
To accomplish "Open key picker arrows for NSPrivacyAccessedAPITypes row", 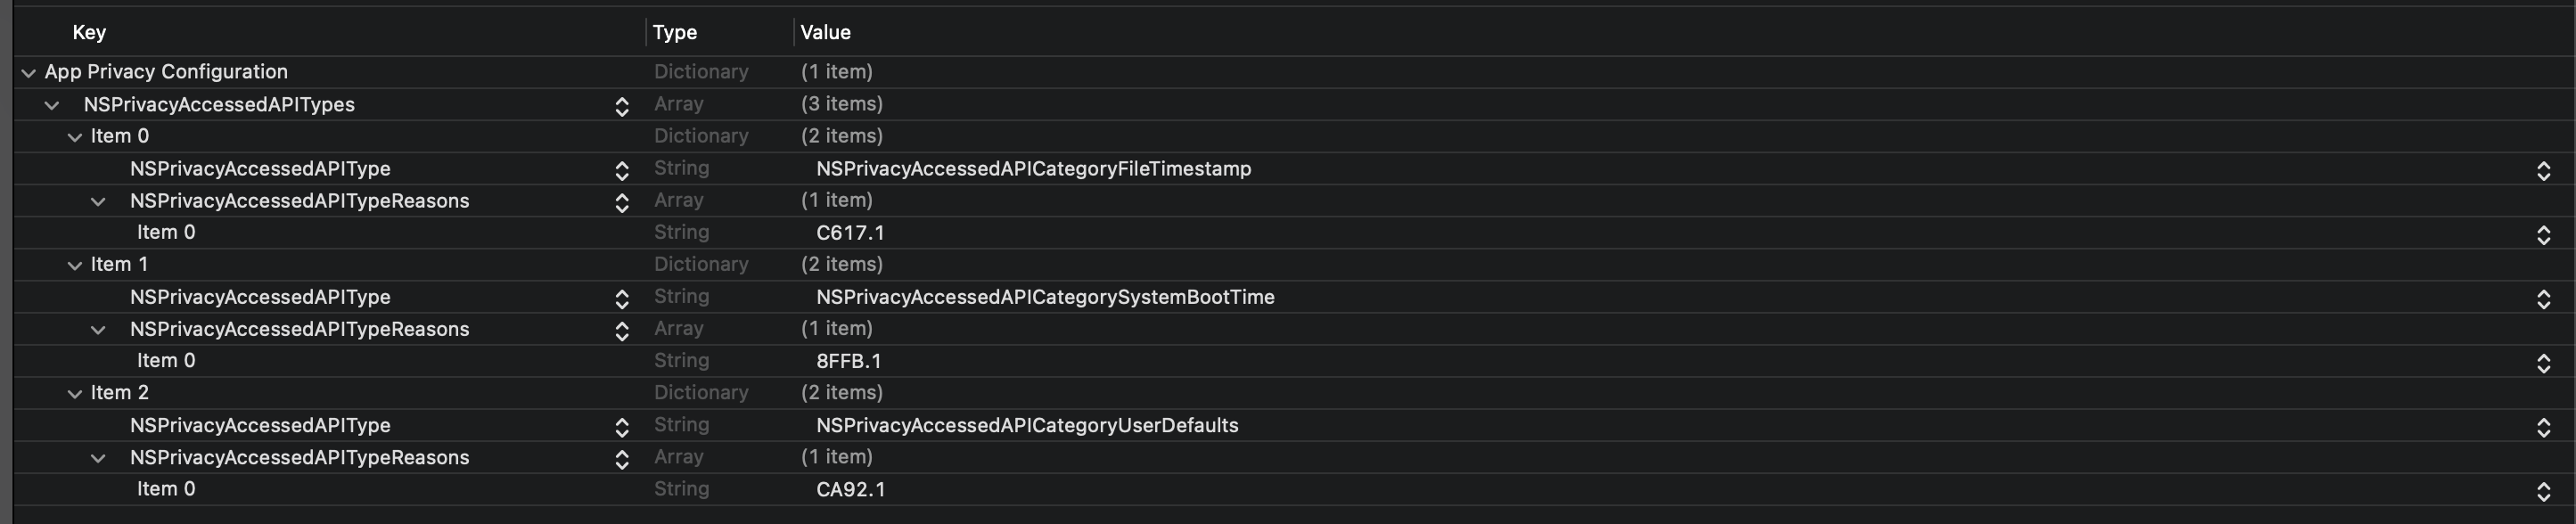I will [x=621, y=106].
